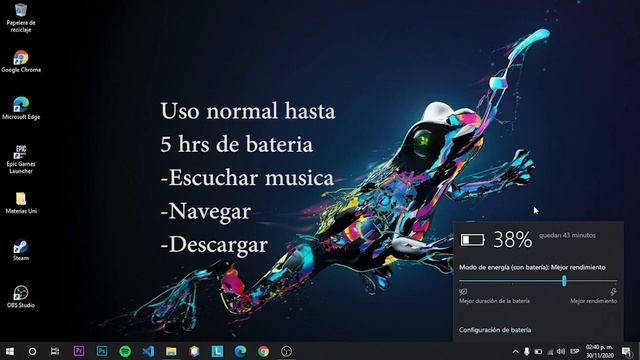This screenshot has width=640, height=360.
Task: Open the clock showing 02:40 p. m.
Action: coord(600,351)
